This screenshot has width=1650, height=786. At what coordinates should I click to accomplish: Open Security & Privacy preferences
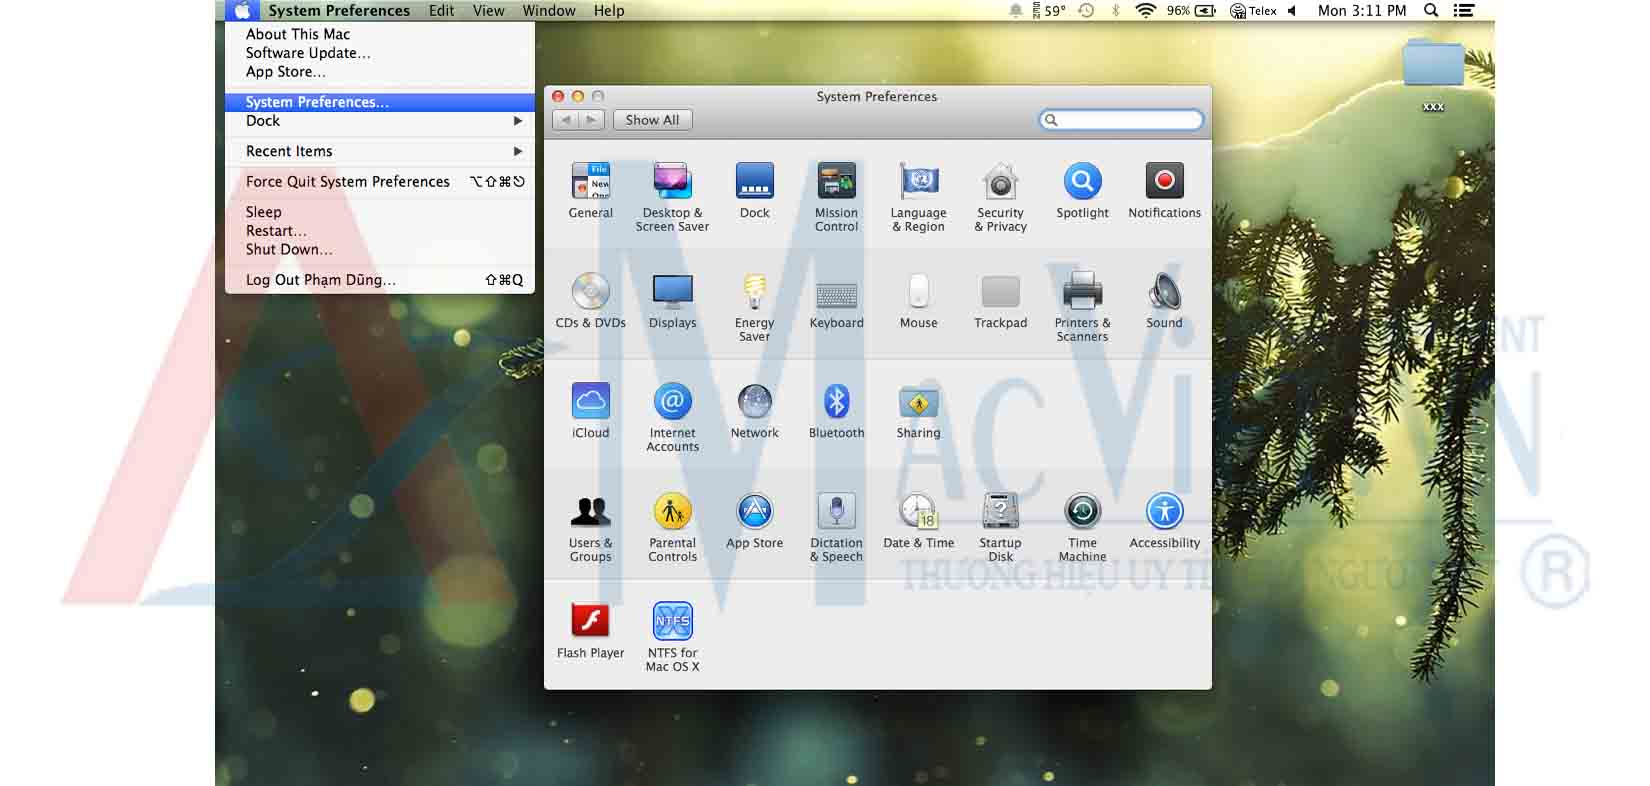(x=1000, y=197)
